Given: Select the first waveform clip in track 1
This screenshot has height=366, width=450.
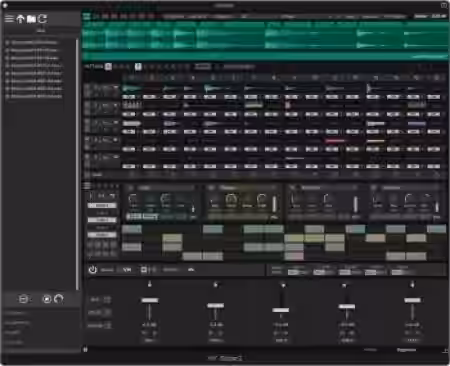Looking at the screenshot, I should click(132, 89).
